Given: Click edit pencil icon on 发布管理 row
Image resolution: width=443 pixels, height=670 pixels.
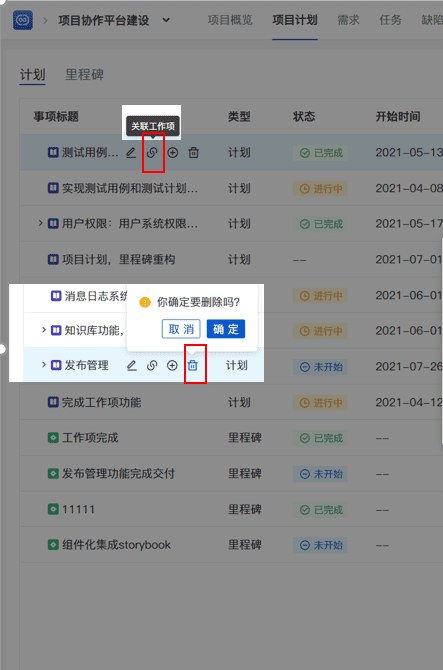Looking at the screenshot, I should (x=132, y=365).
